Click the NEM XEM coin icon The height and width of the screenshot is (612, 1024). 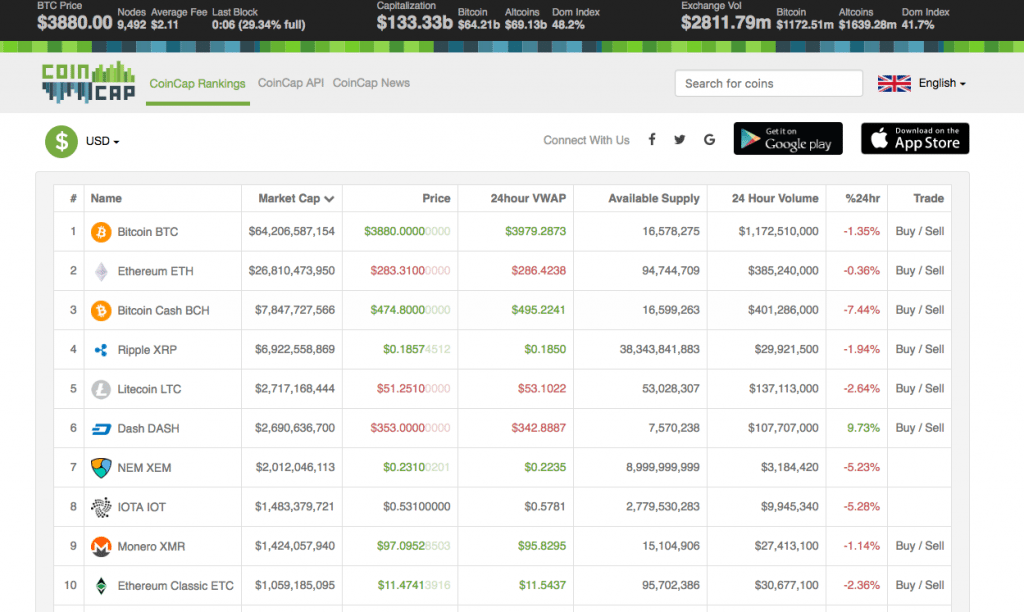(101, 468)
